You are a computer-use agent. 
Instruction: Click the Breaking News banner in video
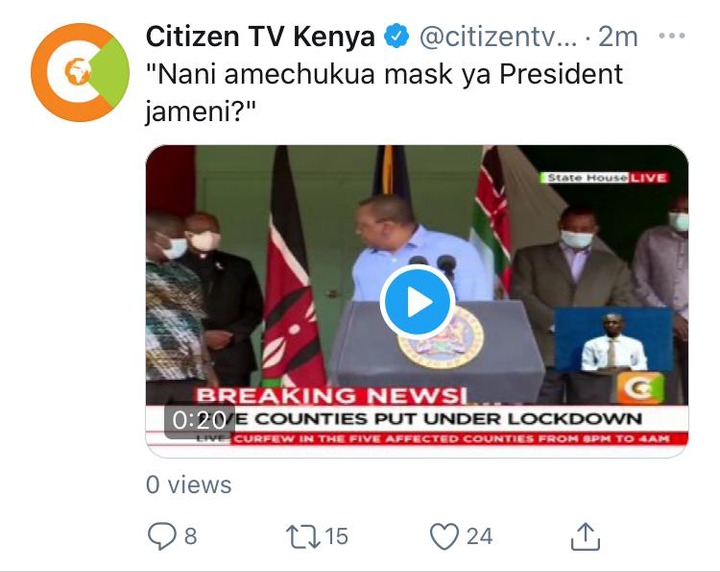pos(331,396)
